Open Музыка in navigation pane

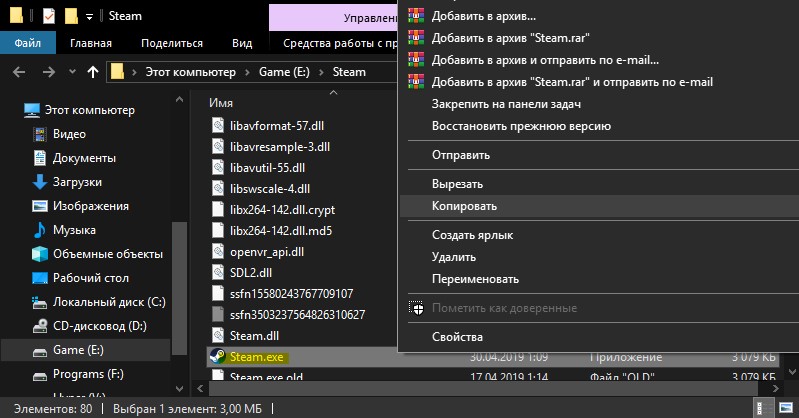(74, 230)
